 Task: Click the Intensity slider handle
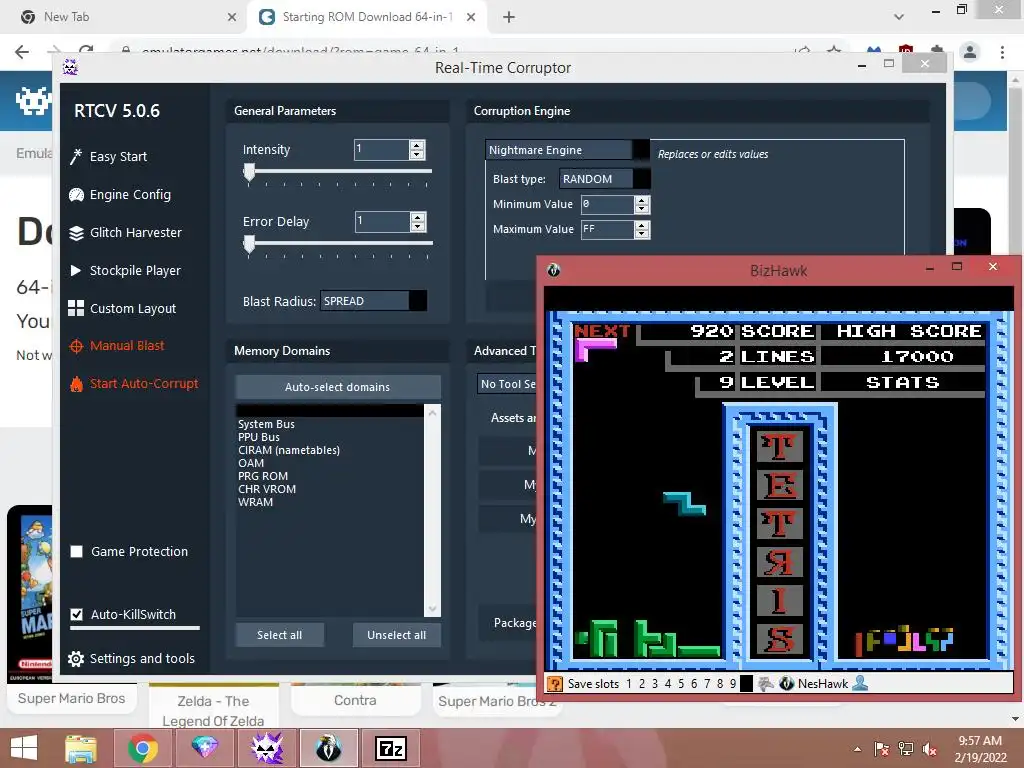click(249, 172)
